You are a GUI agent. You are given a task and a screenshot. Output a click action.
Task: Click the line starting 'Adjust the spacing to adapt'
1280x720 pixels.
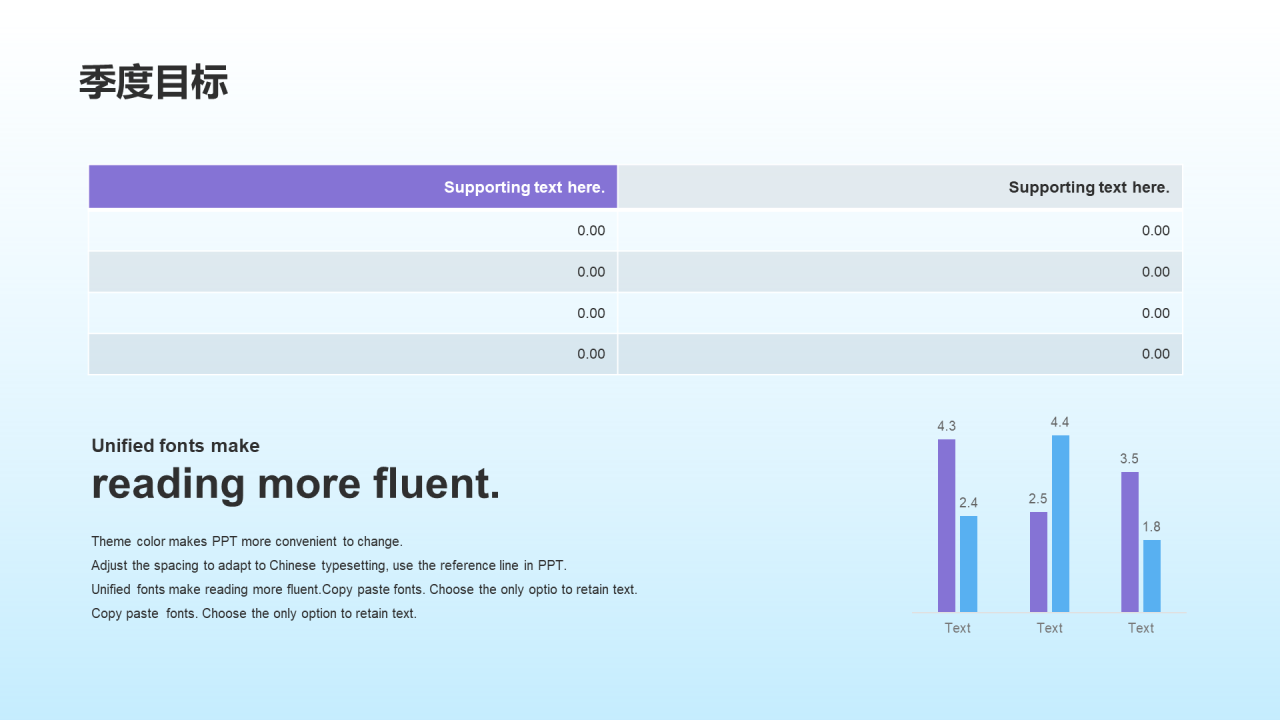click(329, 566)
